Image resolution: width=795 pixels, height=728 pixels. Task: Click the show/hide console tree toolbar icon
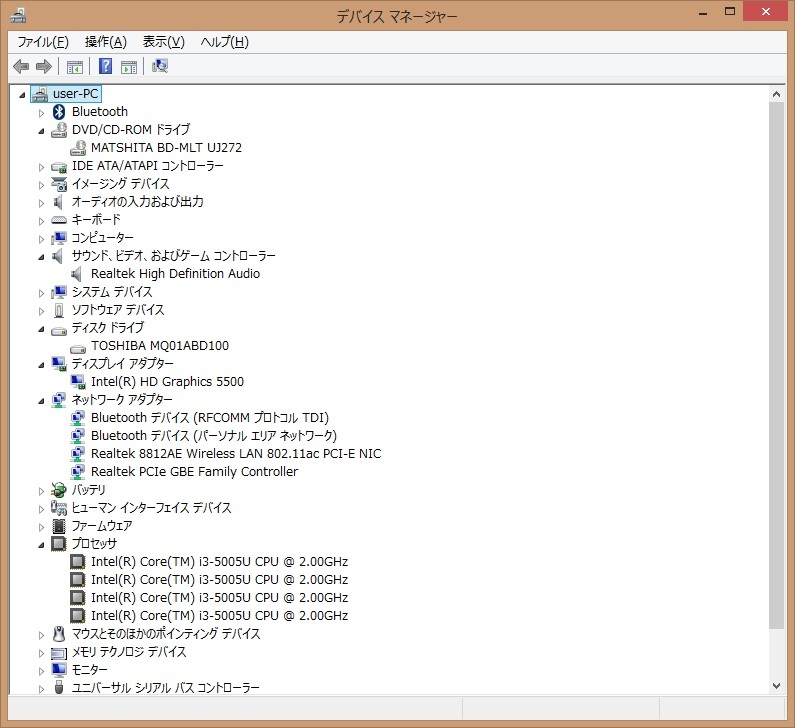pos(75,66)
